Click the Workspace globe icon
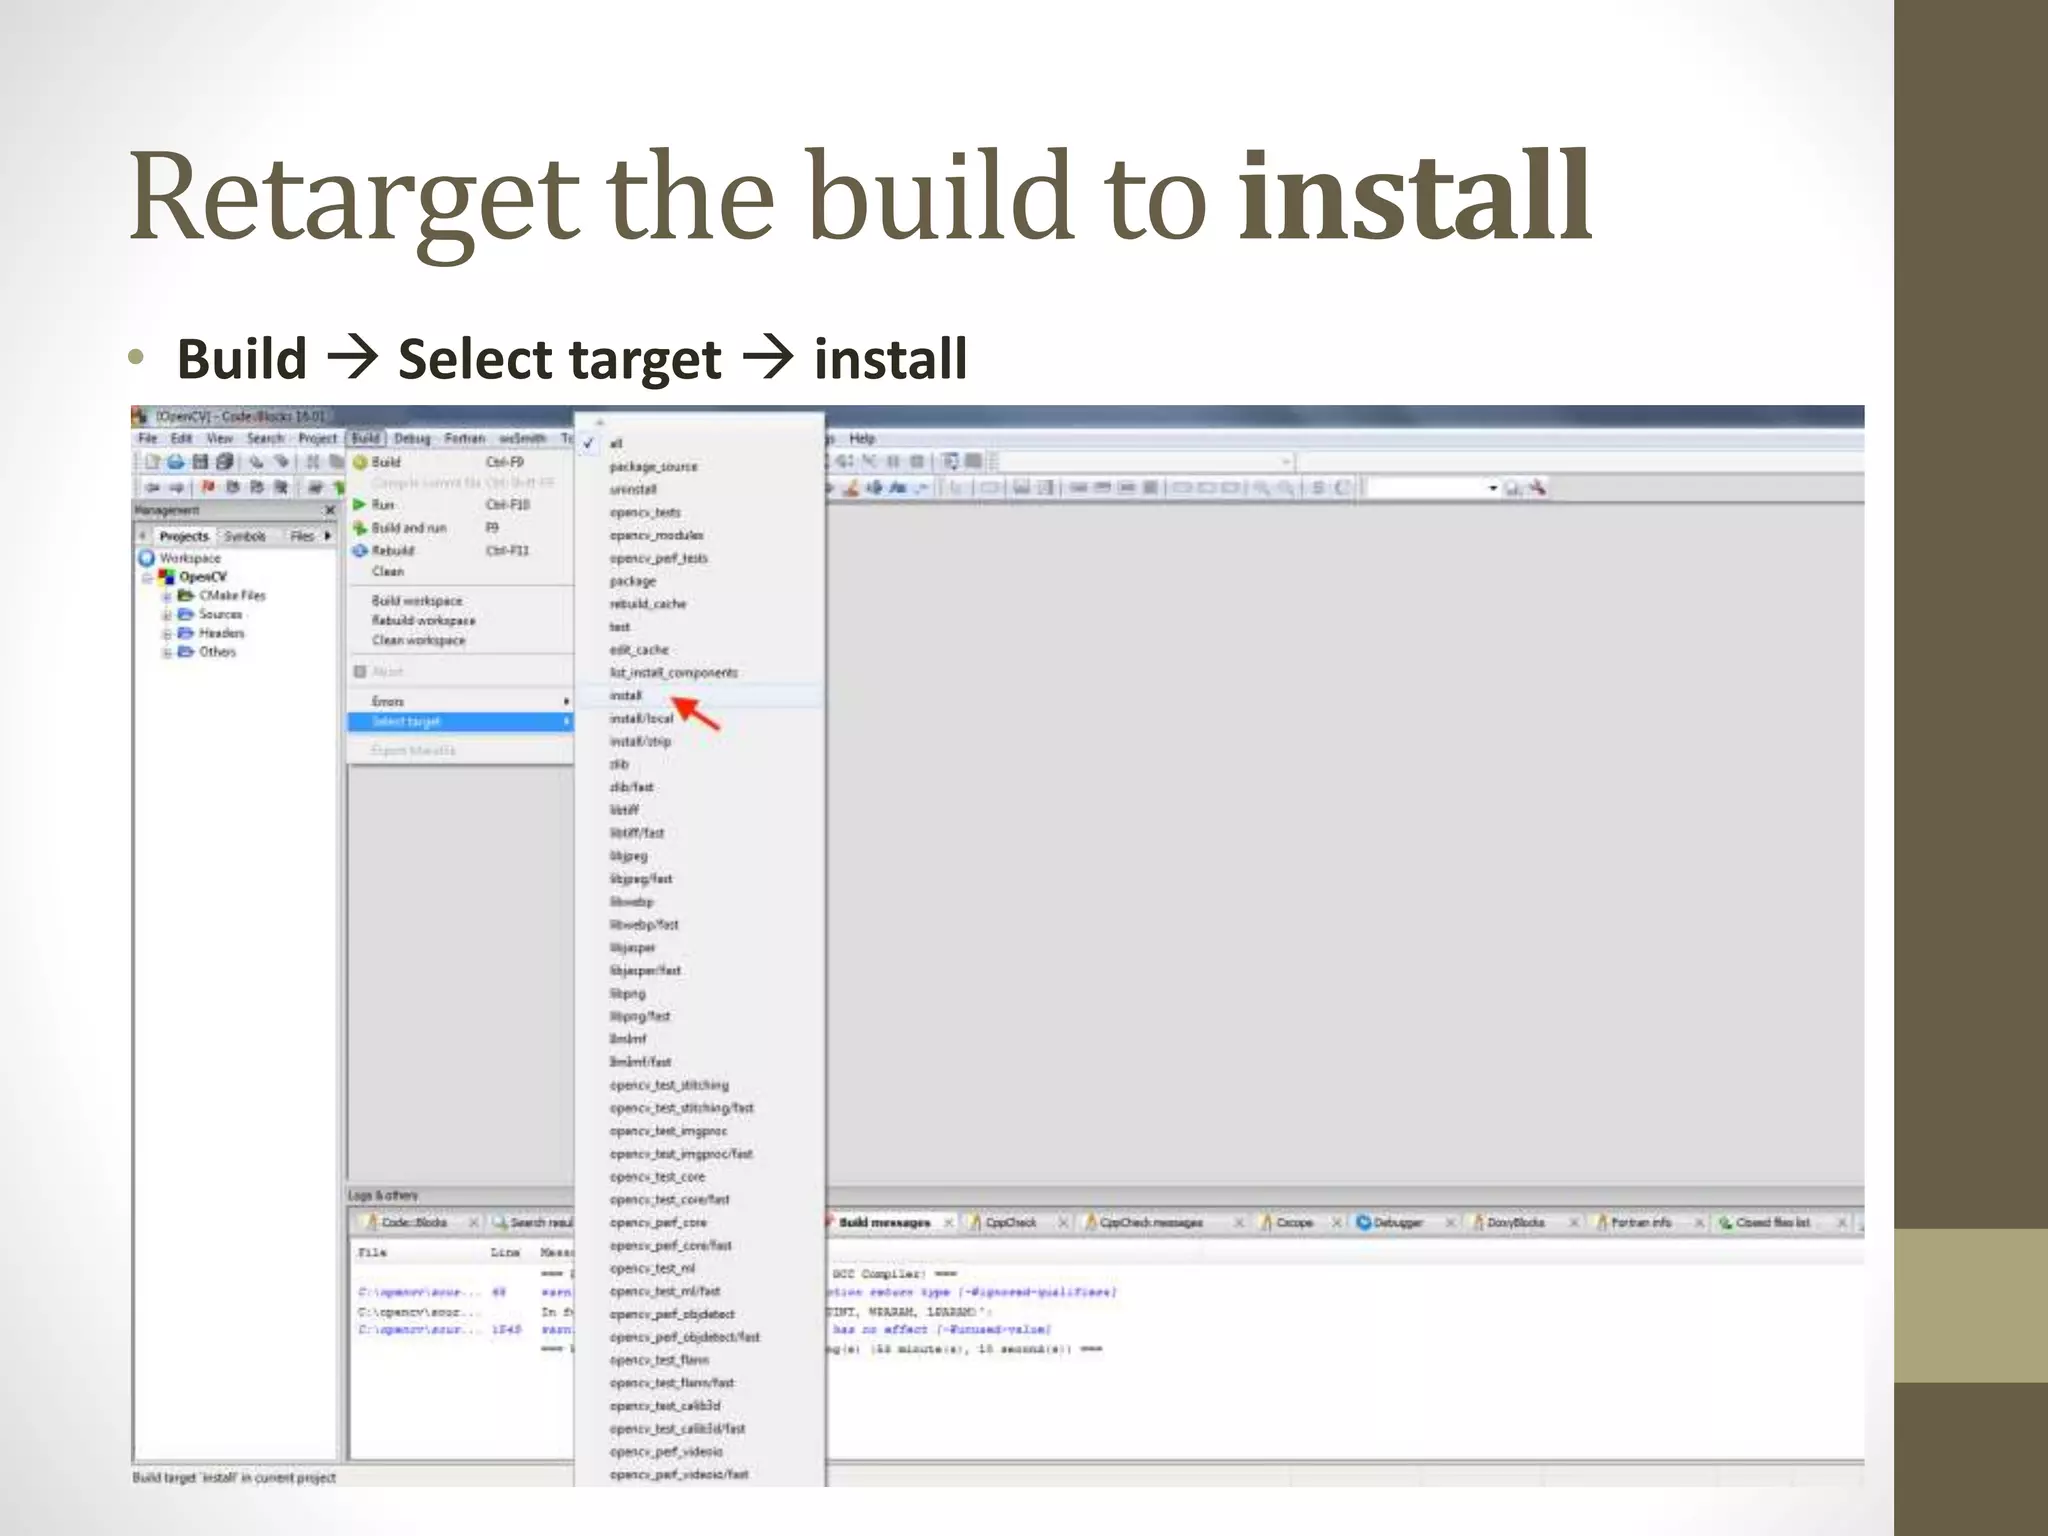This screenshot has height=1536, width=2048. pyautogui.click(x=147, y=558)
